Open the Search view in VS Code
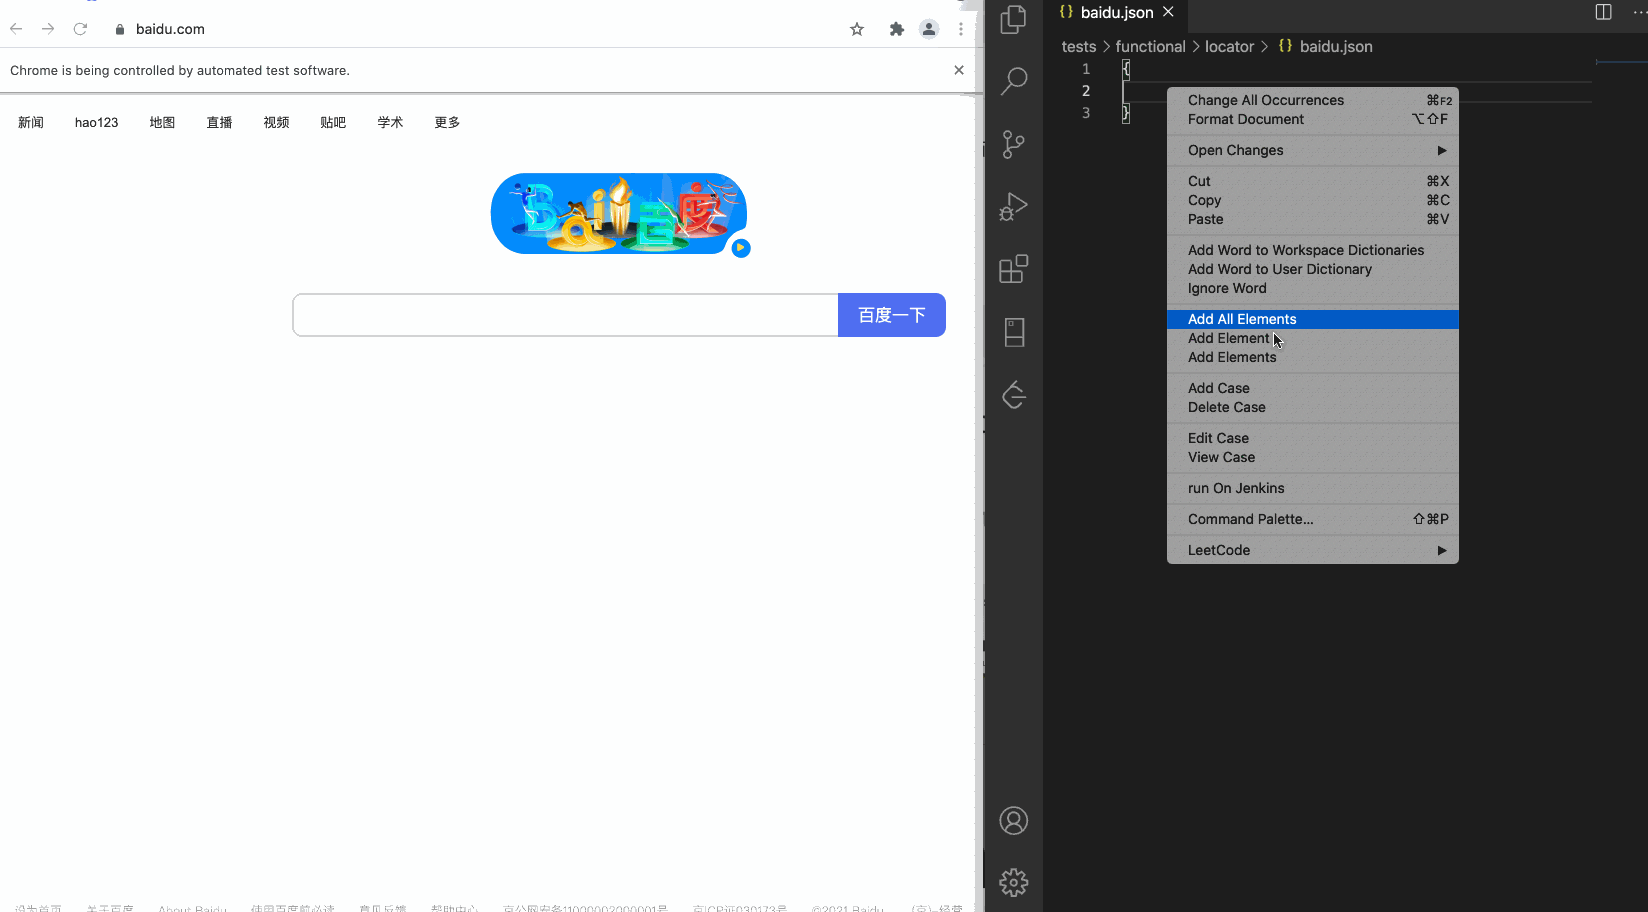The width and height of the screenshot is (1648, 912). click(x=1013, y=81)
